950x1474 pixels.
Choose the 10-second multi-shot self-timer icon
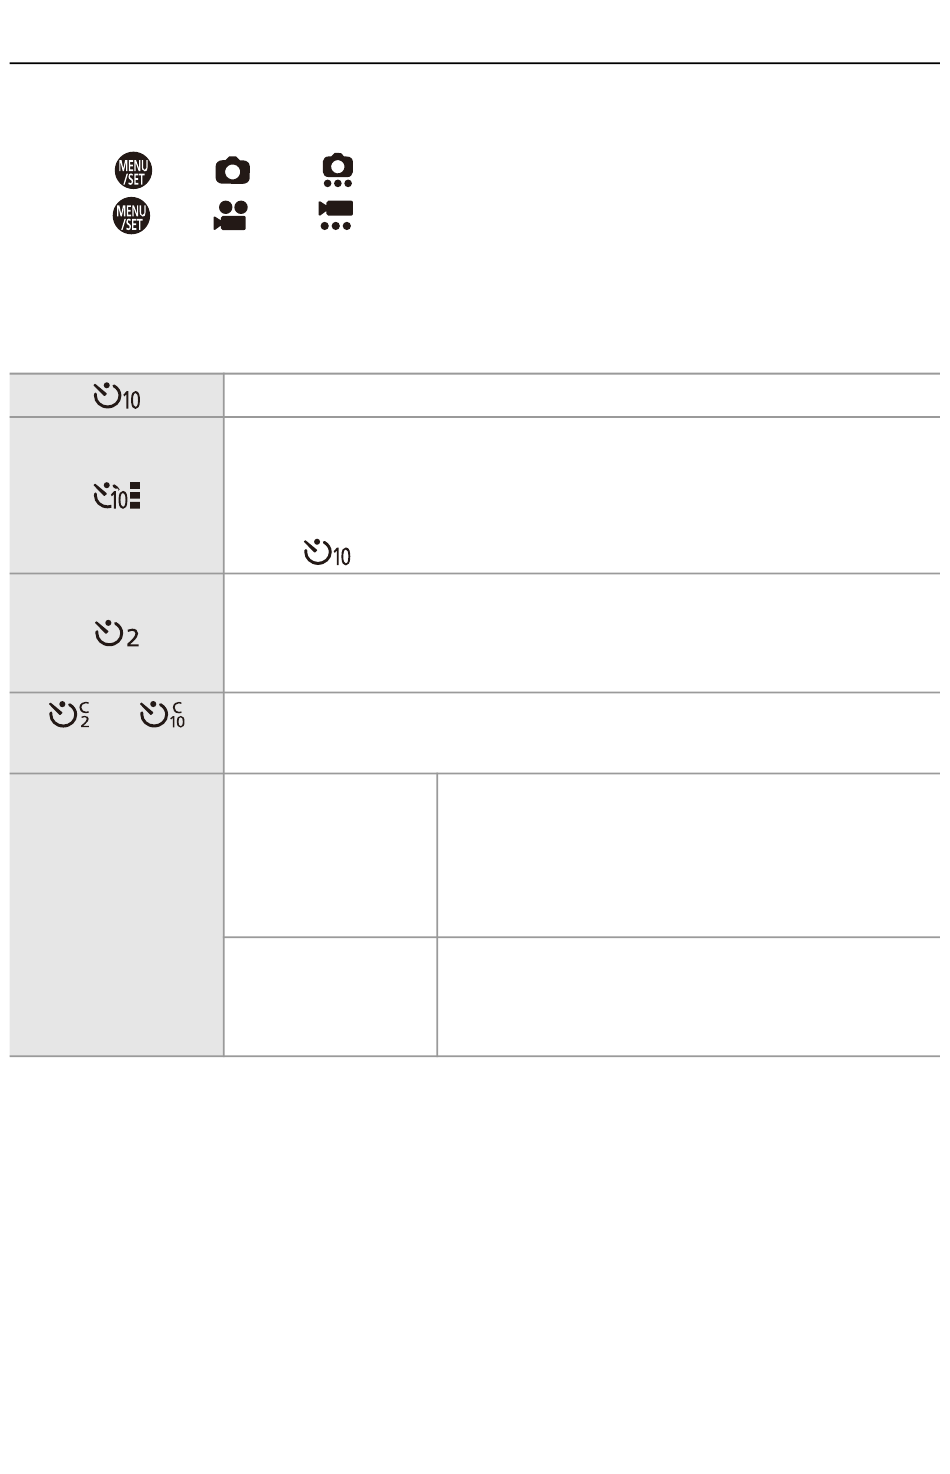pyautogui.click(x=117, y=496)
